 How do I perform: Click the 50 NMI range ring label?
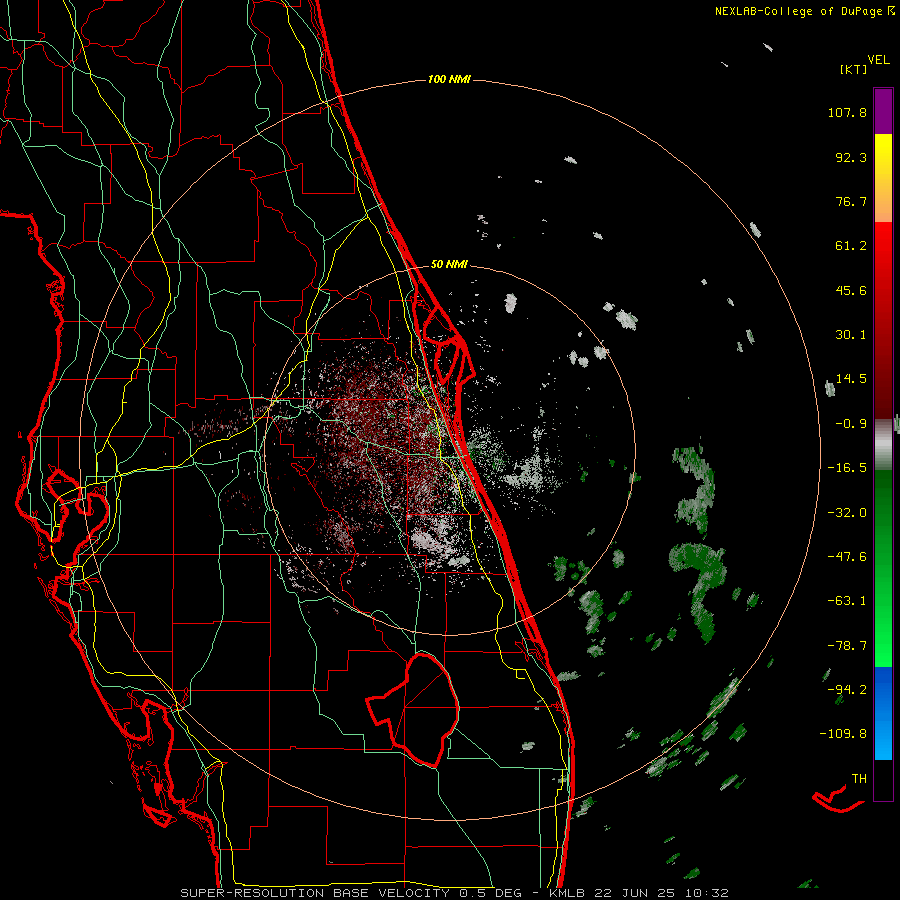pos(449,264)
